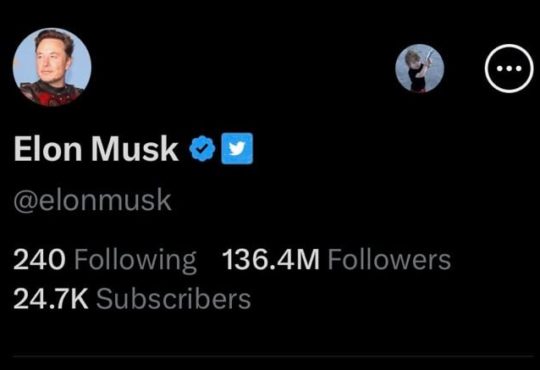
Task: Open the 240 Following list
Action: [x=105, y=260]
